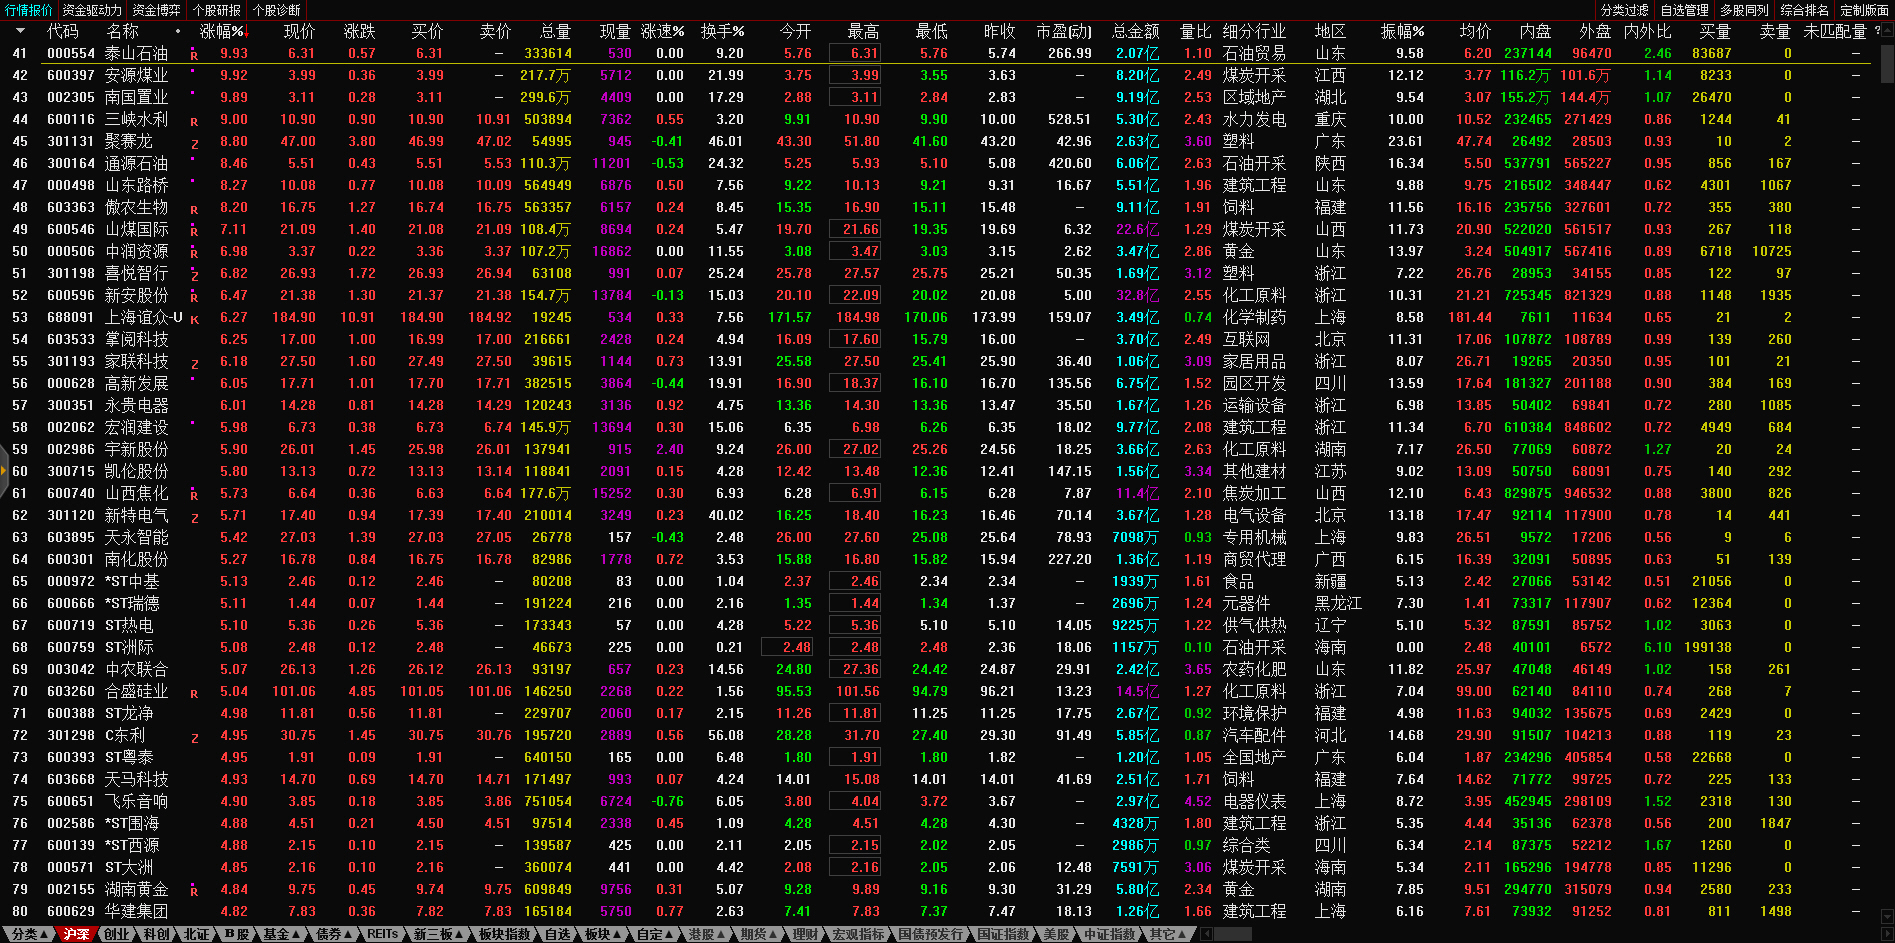Click the 定制版面 button

point(1864,10)
